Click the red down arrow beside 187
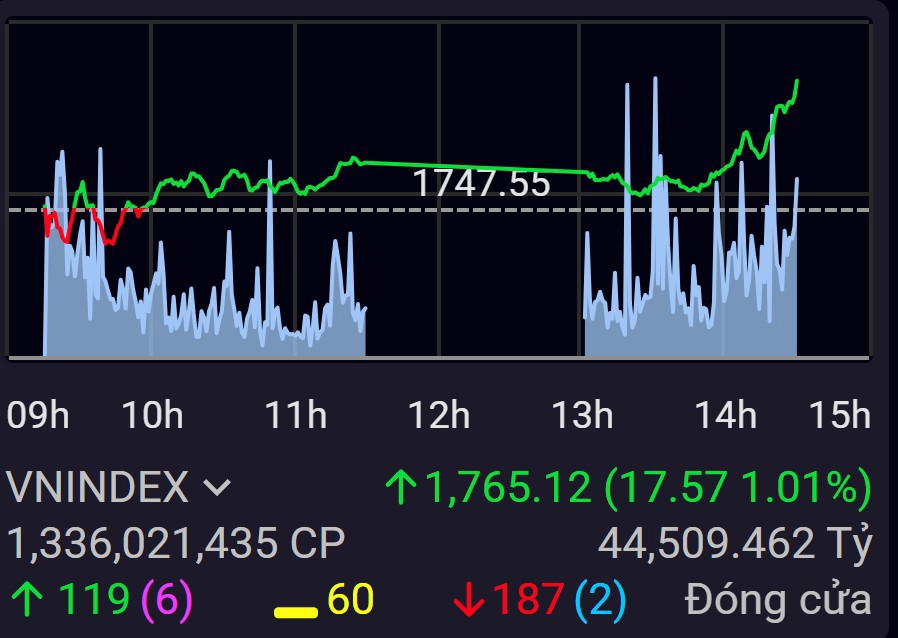This screenshot has width=898, height=638. point(467,599)
